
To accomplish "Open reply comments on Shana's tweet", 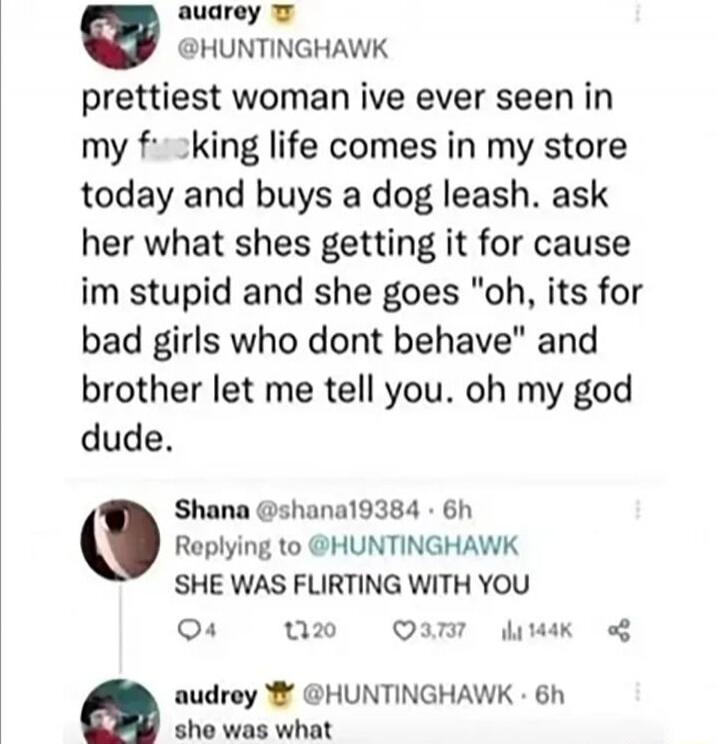I will coord(197,631).
